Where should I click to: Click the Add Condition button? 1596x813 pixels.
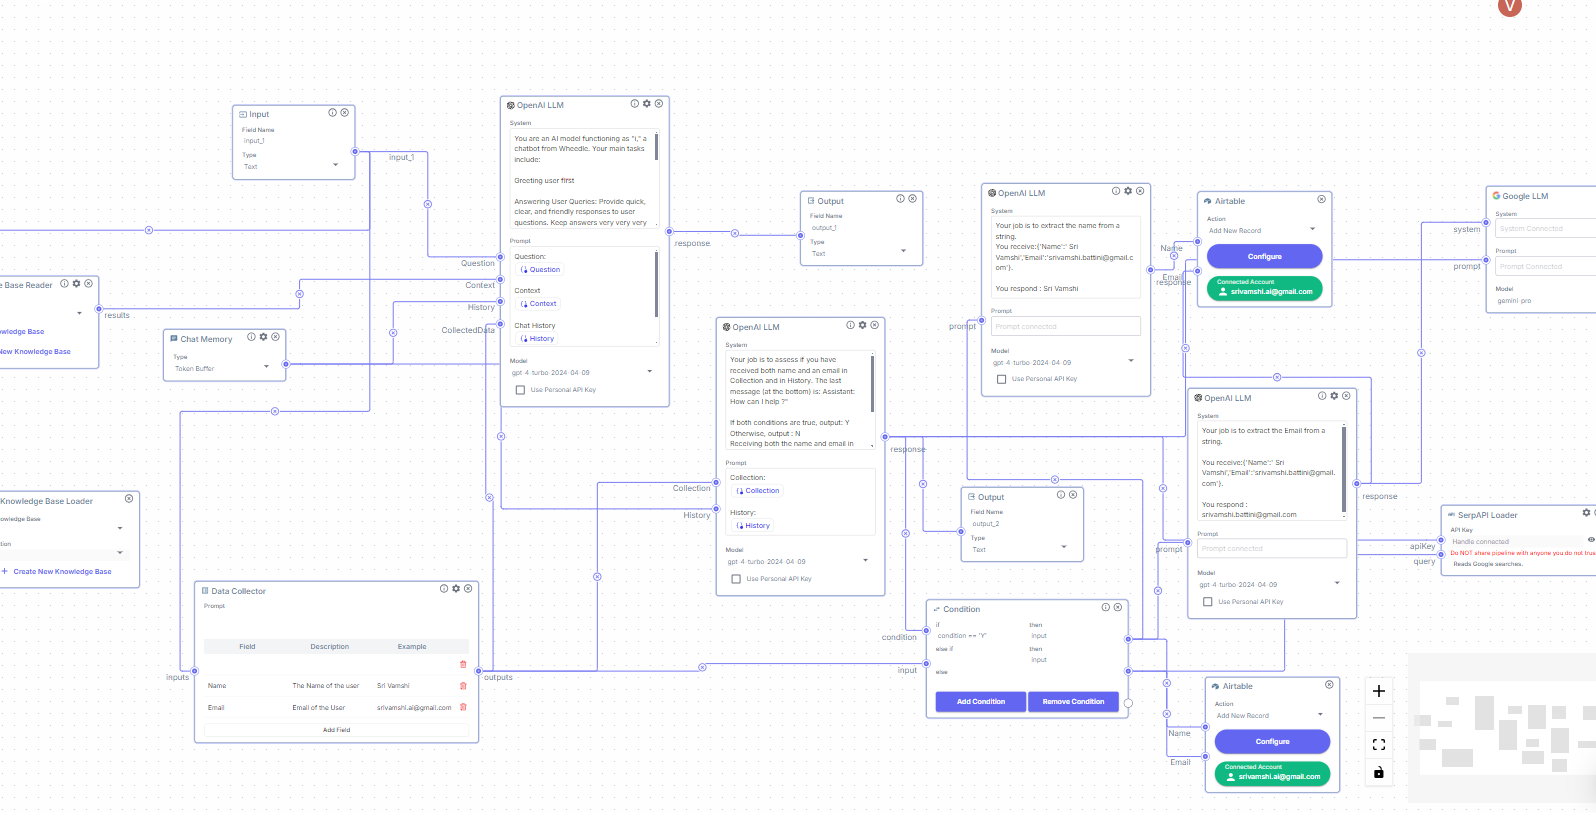981,701
